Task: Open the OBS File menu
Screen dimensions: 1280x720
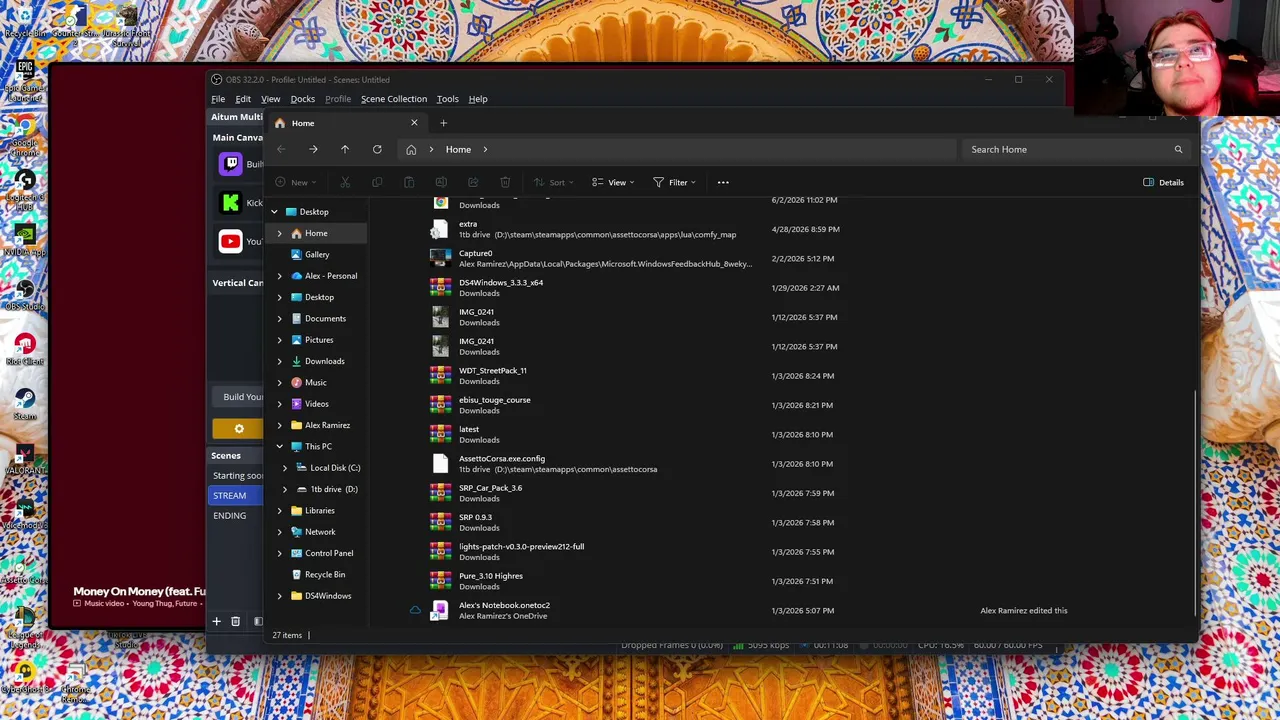Action: pos(218,99)
